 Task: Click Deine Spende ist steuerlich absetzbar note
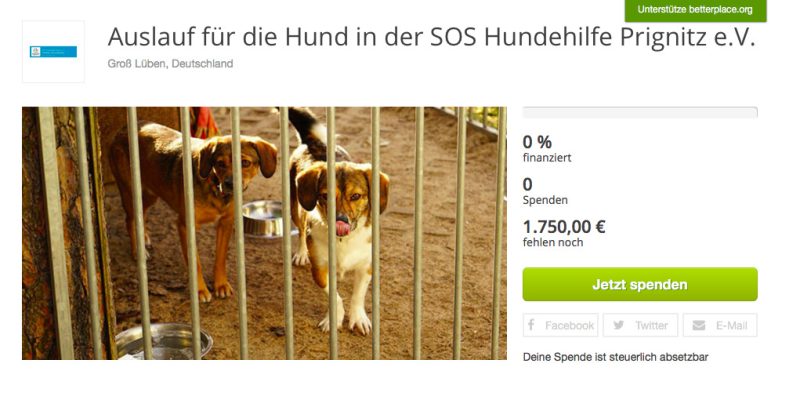click(x=615, y=357)
